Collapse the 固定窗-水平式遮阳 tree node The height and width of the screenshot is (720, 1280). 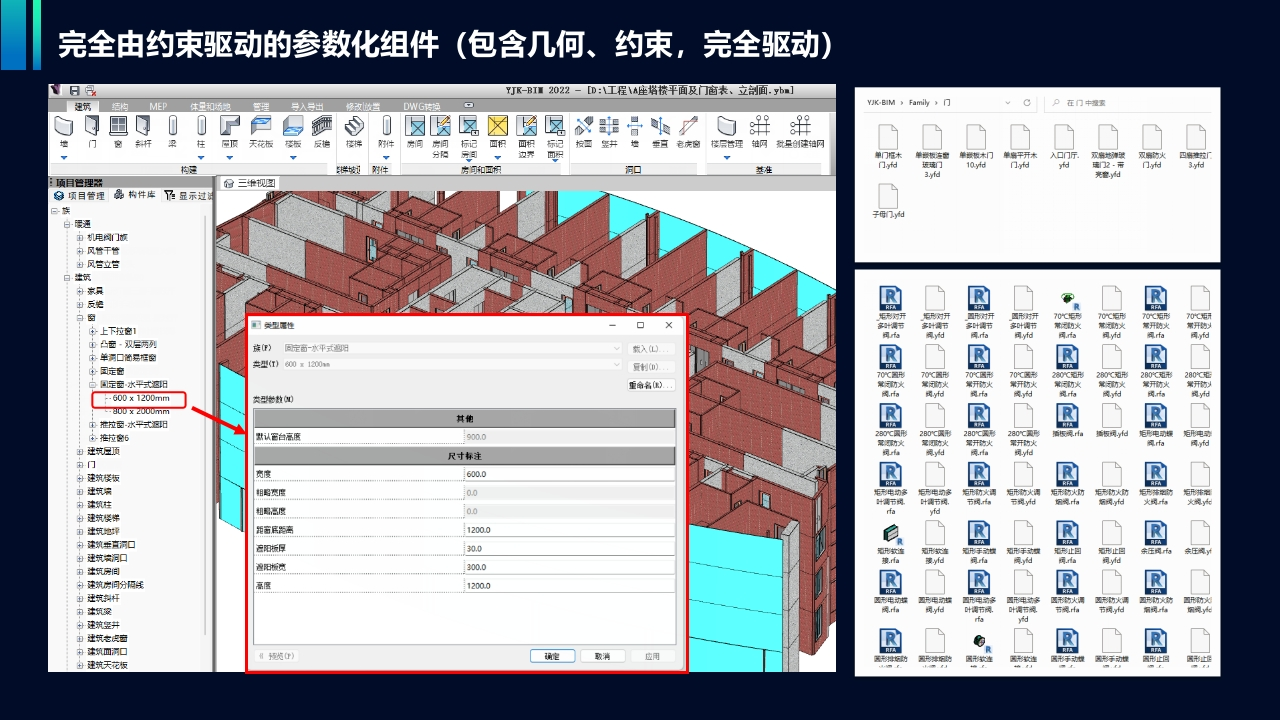tap(92, 384)
